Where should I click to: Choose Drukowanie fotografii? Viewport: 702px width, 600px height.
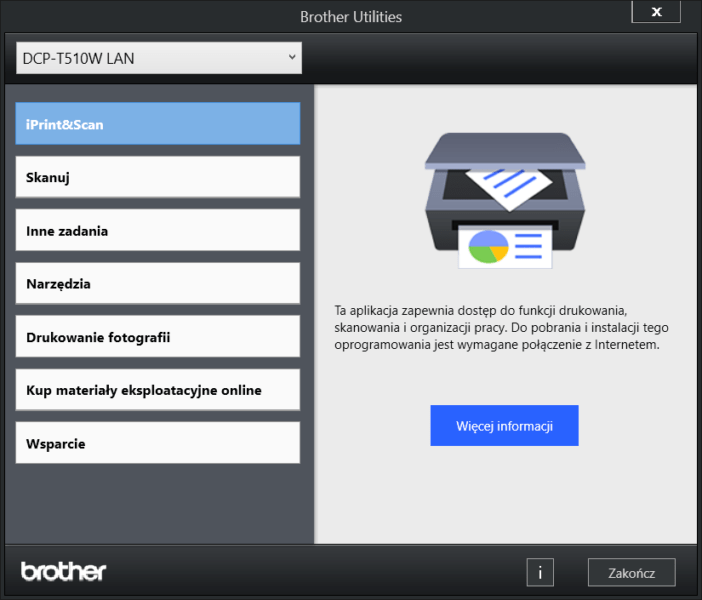click(x=158, y=336)
